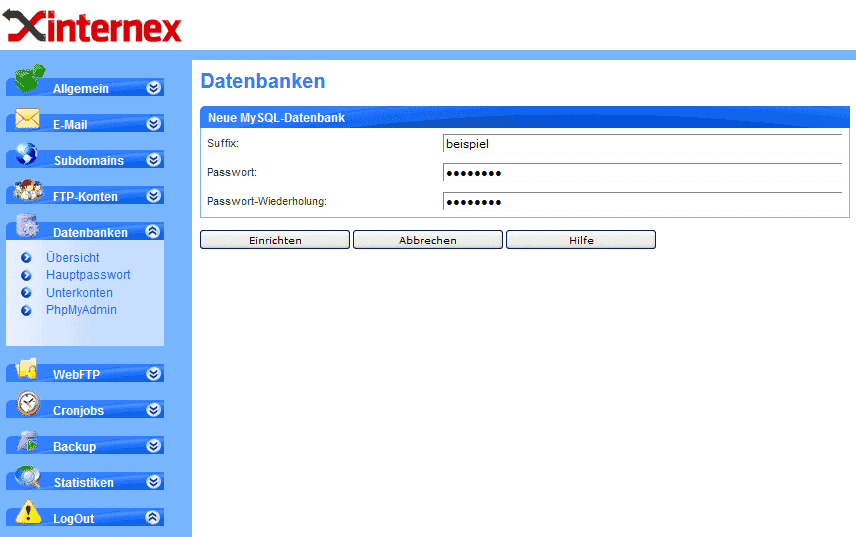Click the Cronjobs clock icon
The width and height of the screenshot is (856, 537).
pos(28,404)
